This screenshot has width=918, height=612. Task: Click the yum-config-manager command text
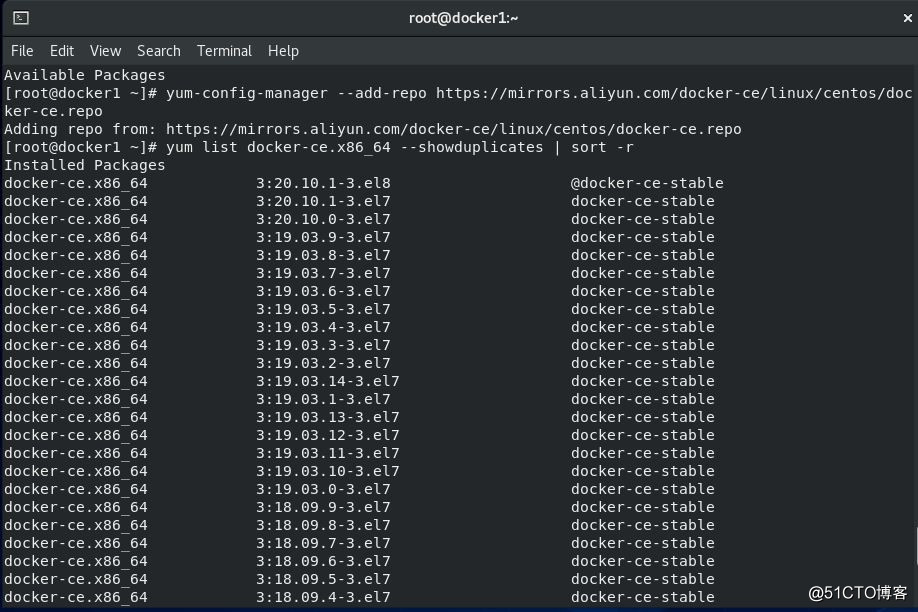point(539,93)
